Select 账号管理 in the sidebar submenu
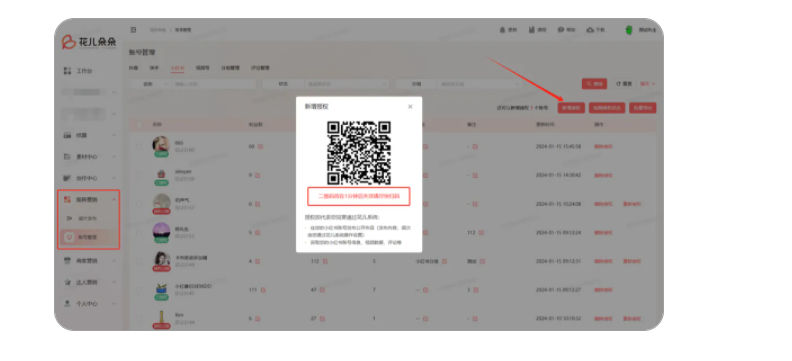Image resolution: width=792 pixels, height=361 pixels. coord(89,237)
